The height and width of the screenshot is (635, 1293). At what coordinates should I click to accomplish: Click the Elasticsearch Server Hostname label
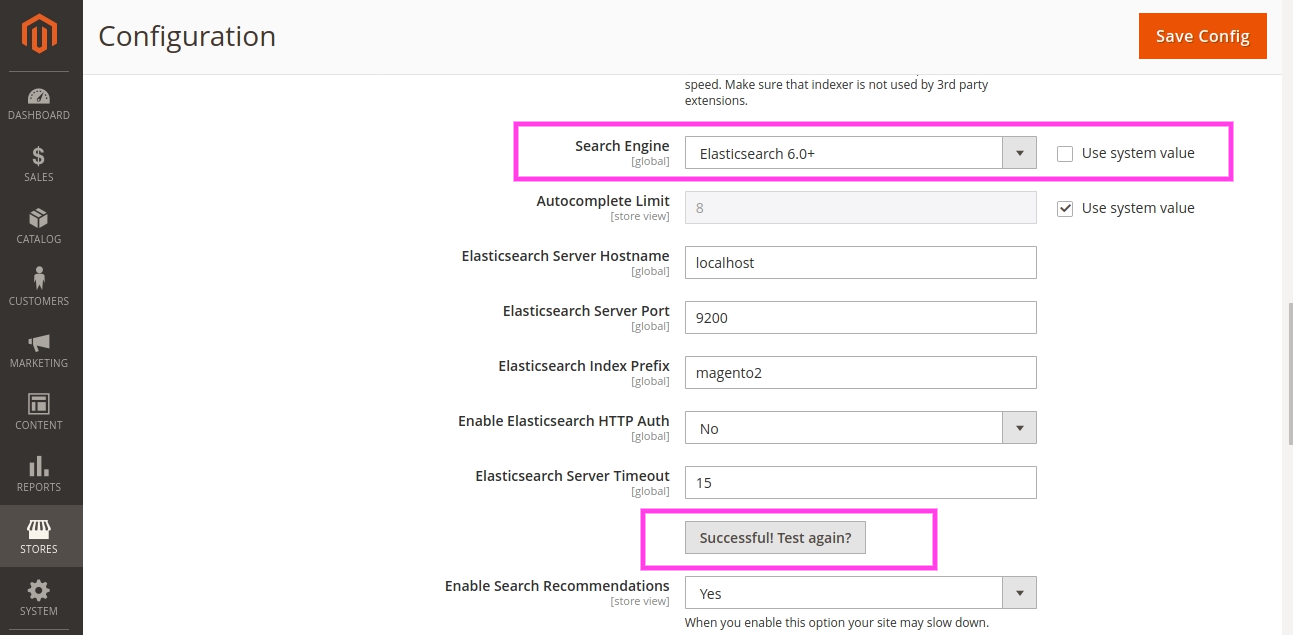pos(566,256)
